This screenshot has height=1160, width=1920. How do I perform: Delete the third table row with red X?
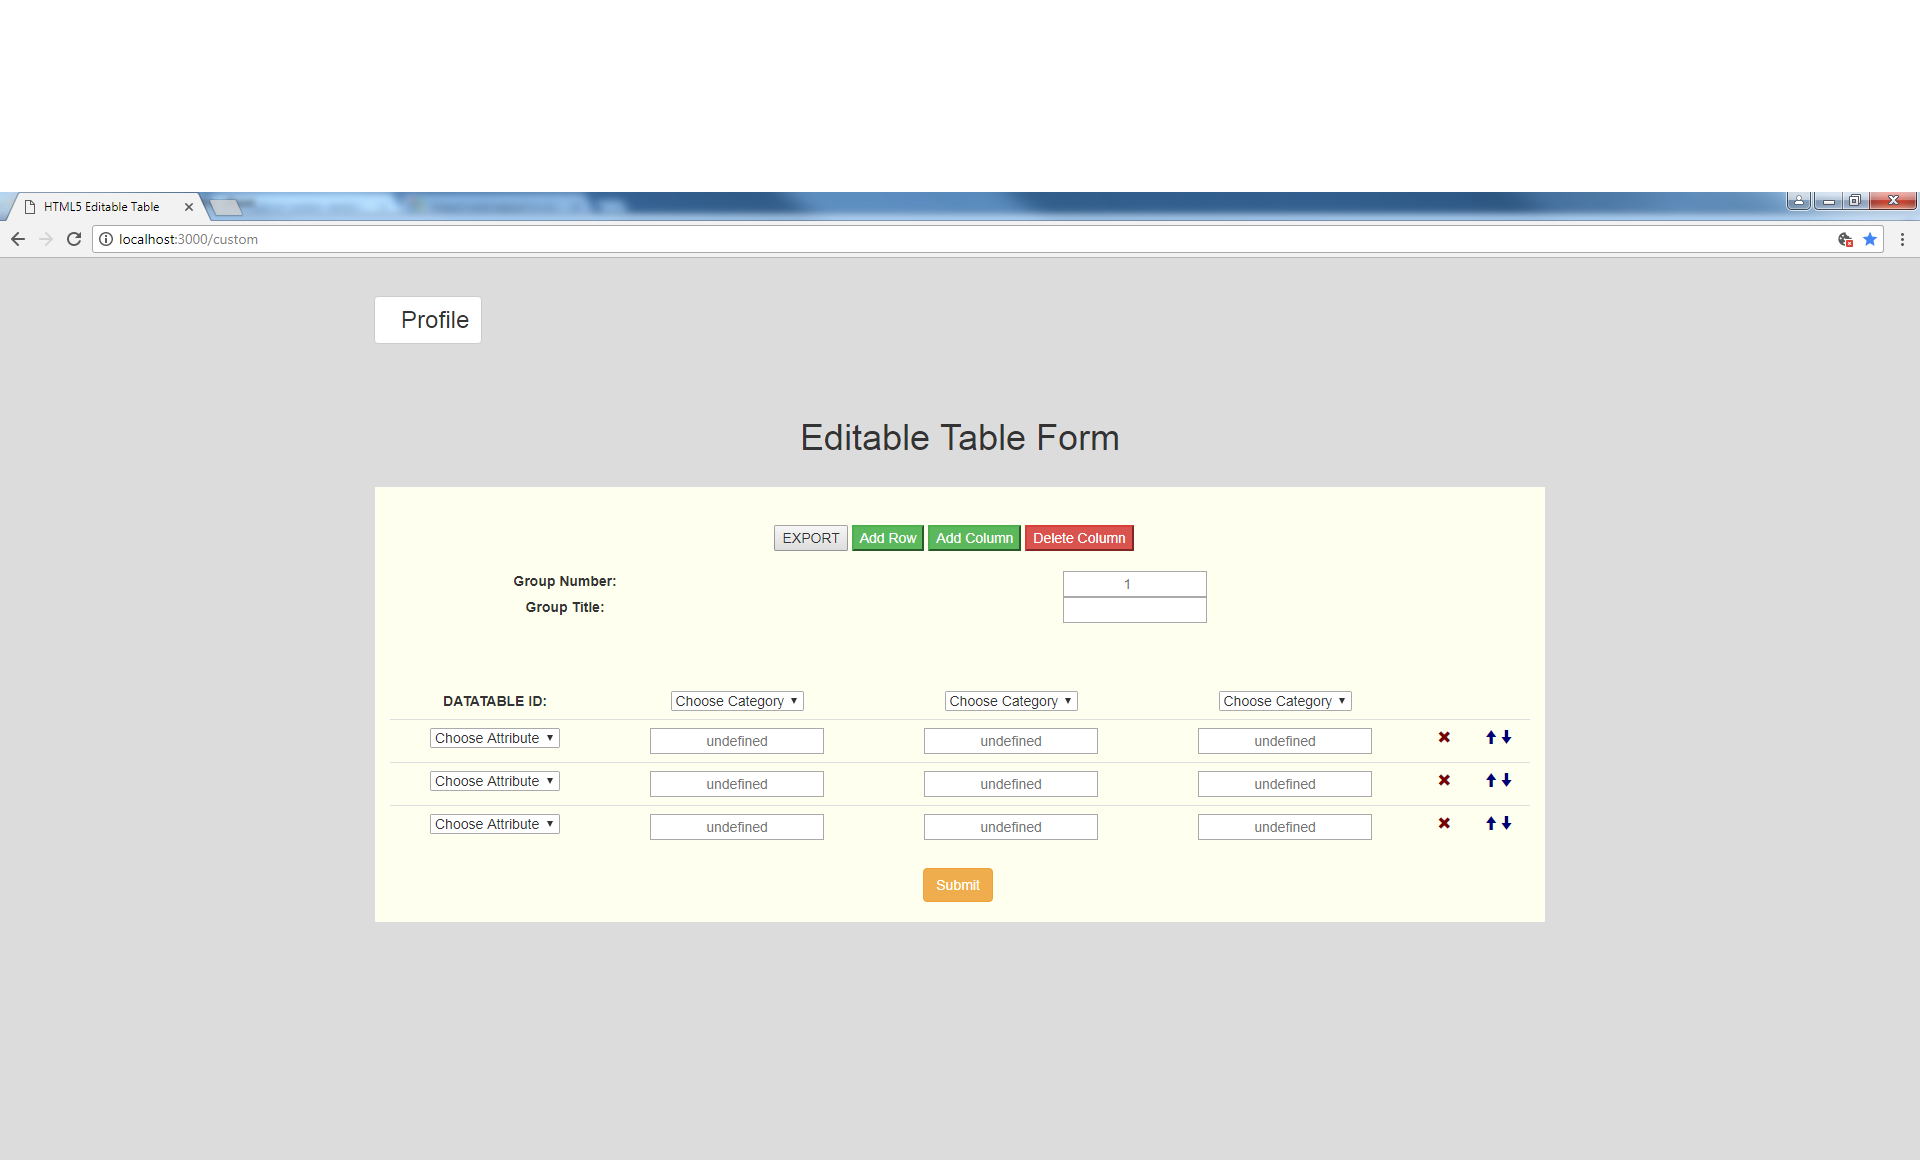click(x=1444, y=823)
